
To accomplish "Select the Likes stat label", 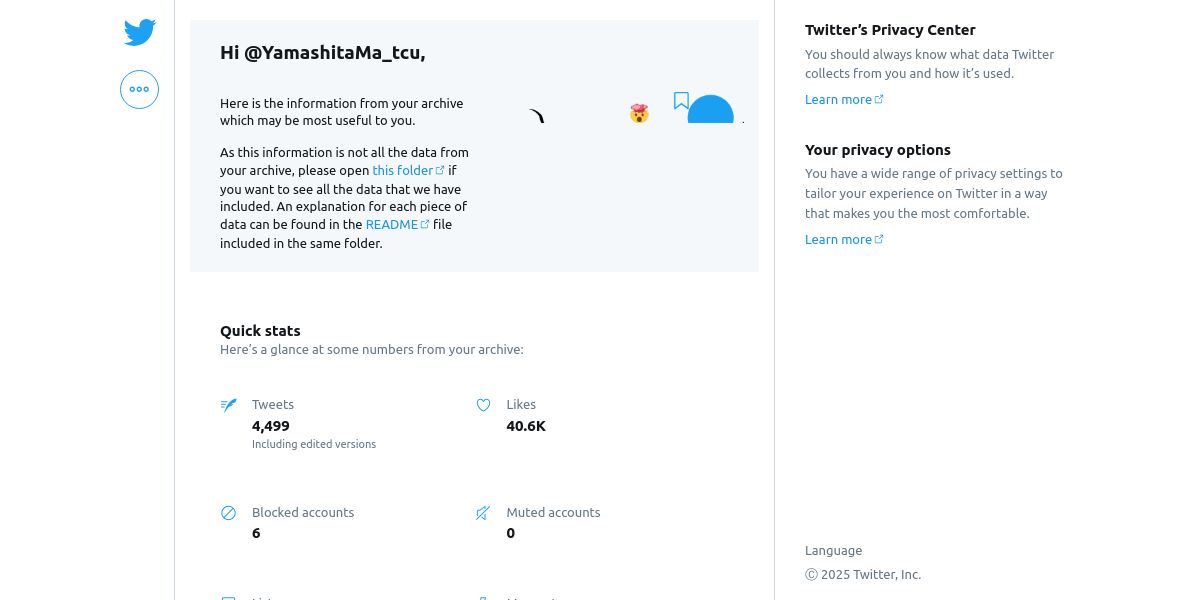I will (x=521, y=404).
